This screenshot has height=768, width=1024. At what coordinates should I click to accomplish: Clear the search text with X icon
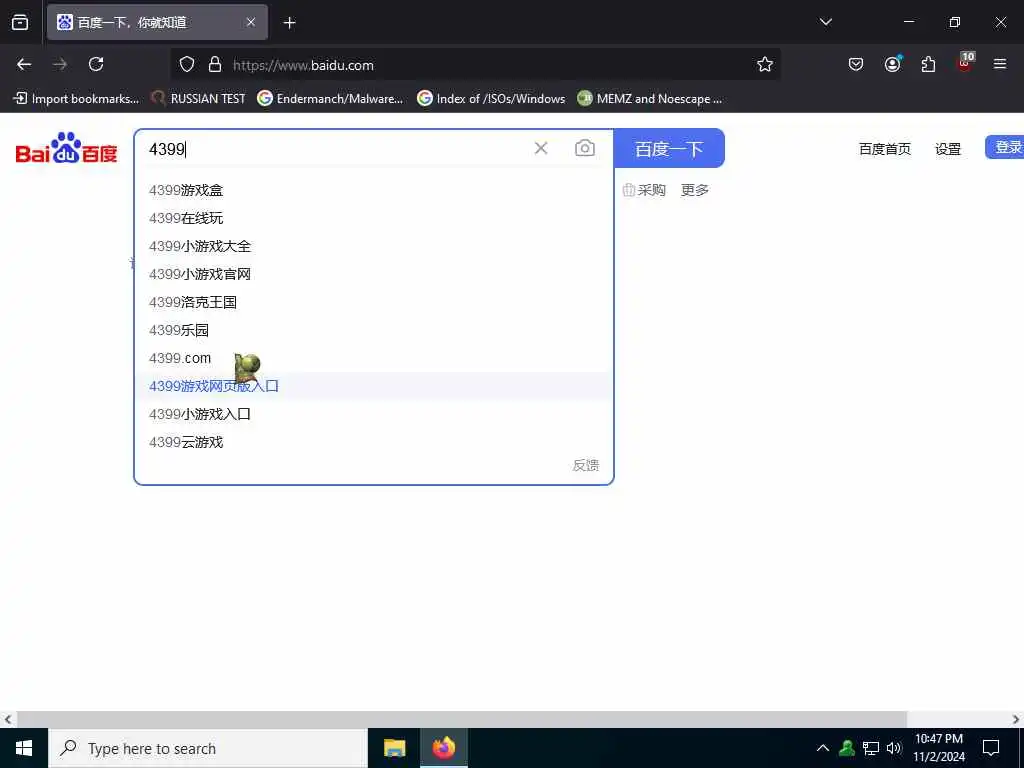pyautogui.click(x=541, y=148)
